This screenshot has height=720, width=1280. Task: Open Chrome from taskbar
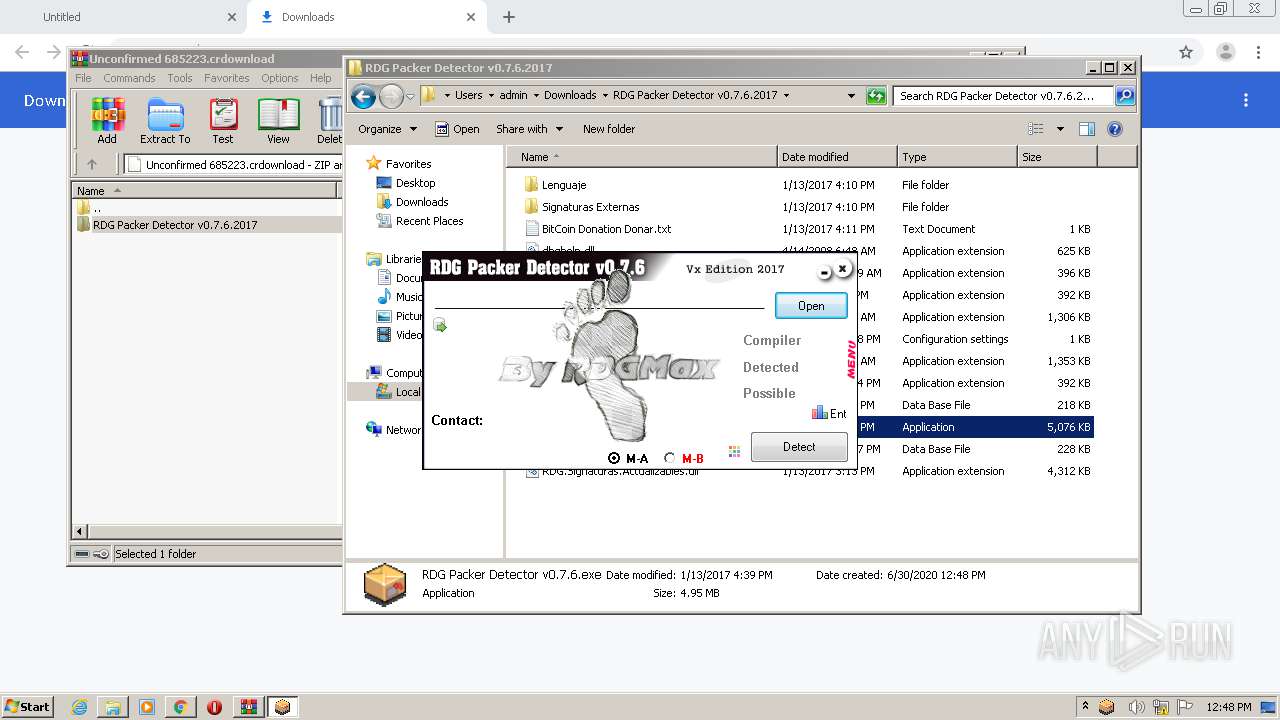180,707
